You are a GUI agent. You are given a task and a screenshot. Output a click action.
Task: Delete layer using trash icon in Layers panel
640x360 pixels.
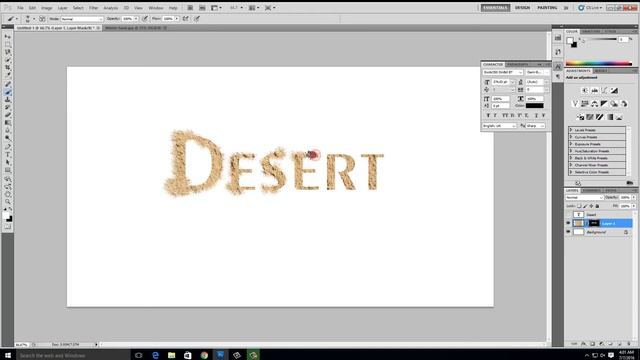(x=629, y=344)
